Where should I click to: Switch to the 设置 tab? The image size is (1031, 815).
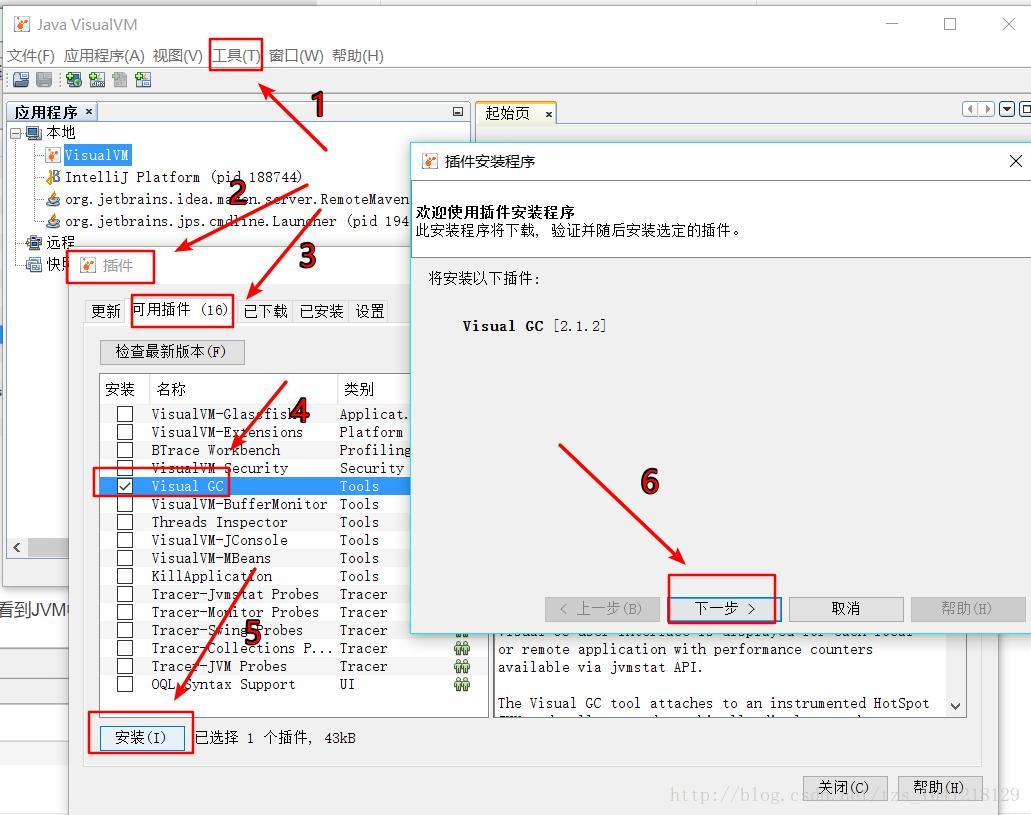point(370,311)
